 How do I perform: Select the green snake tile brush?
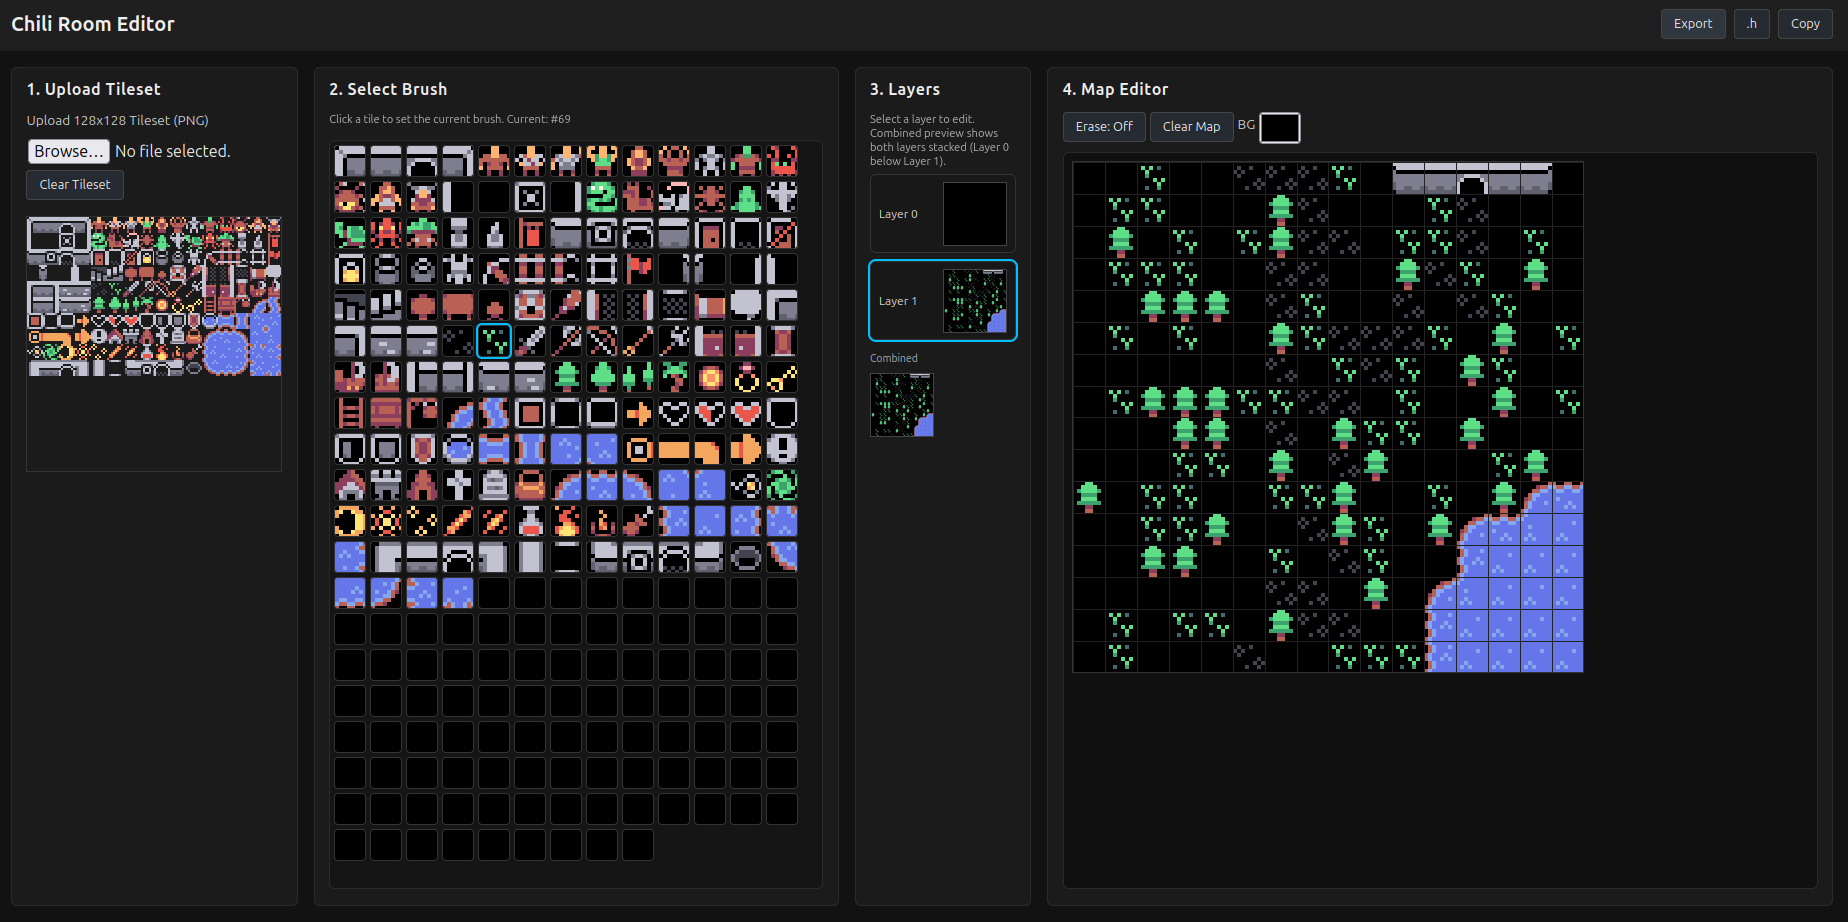602,197
